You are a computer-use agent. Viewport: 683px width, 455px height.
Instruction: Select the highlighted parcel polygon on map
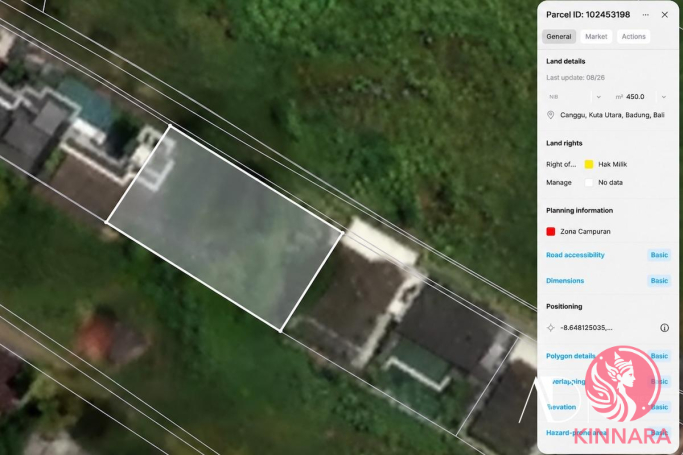[x=224, y=229]
